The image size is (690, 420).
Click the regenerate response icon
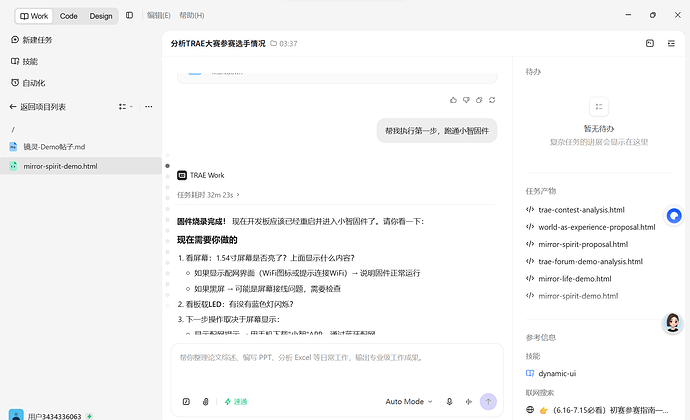click(x=492, y=100)
